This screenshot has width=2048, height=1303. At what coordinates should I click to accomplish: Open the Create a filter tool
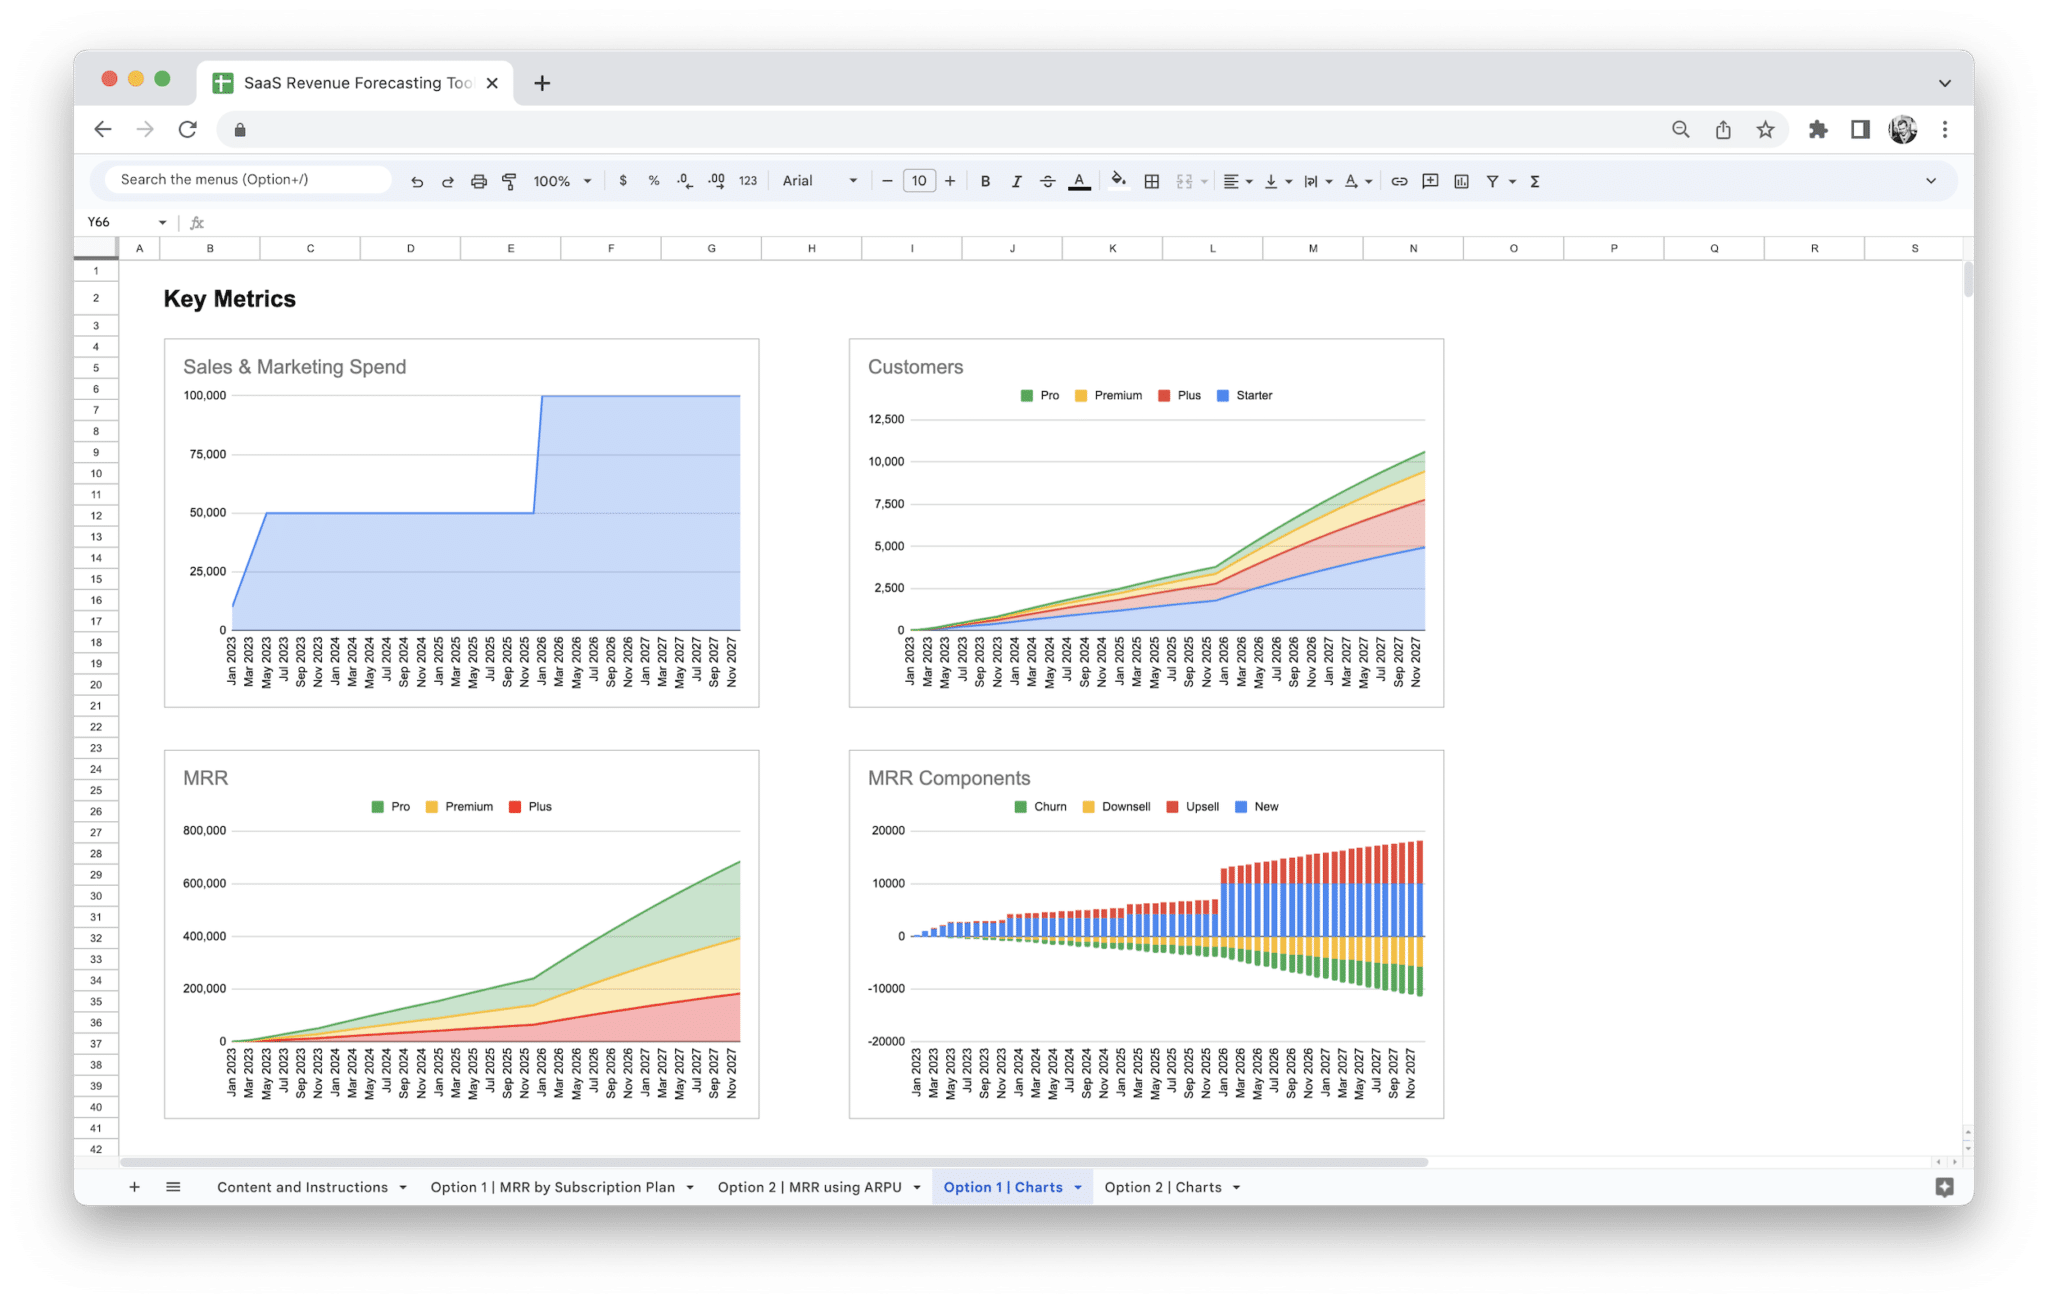(x=1491, y=181)
